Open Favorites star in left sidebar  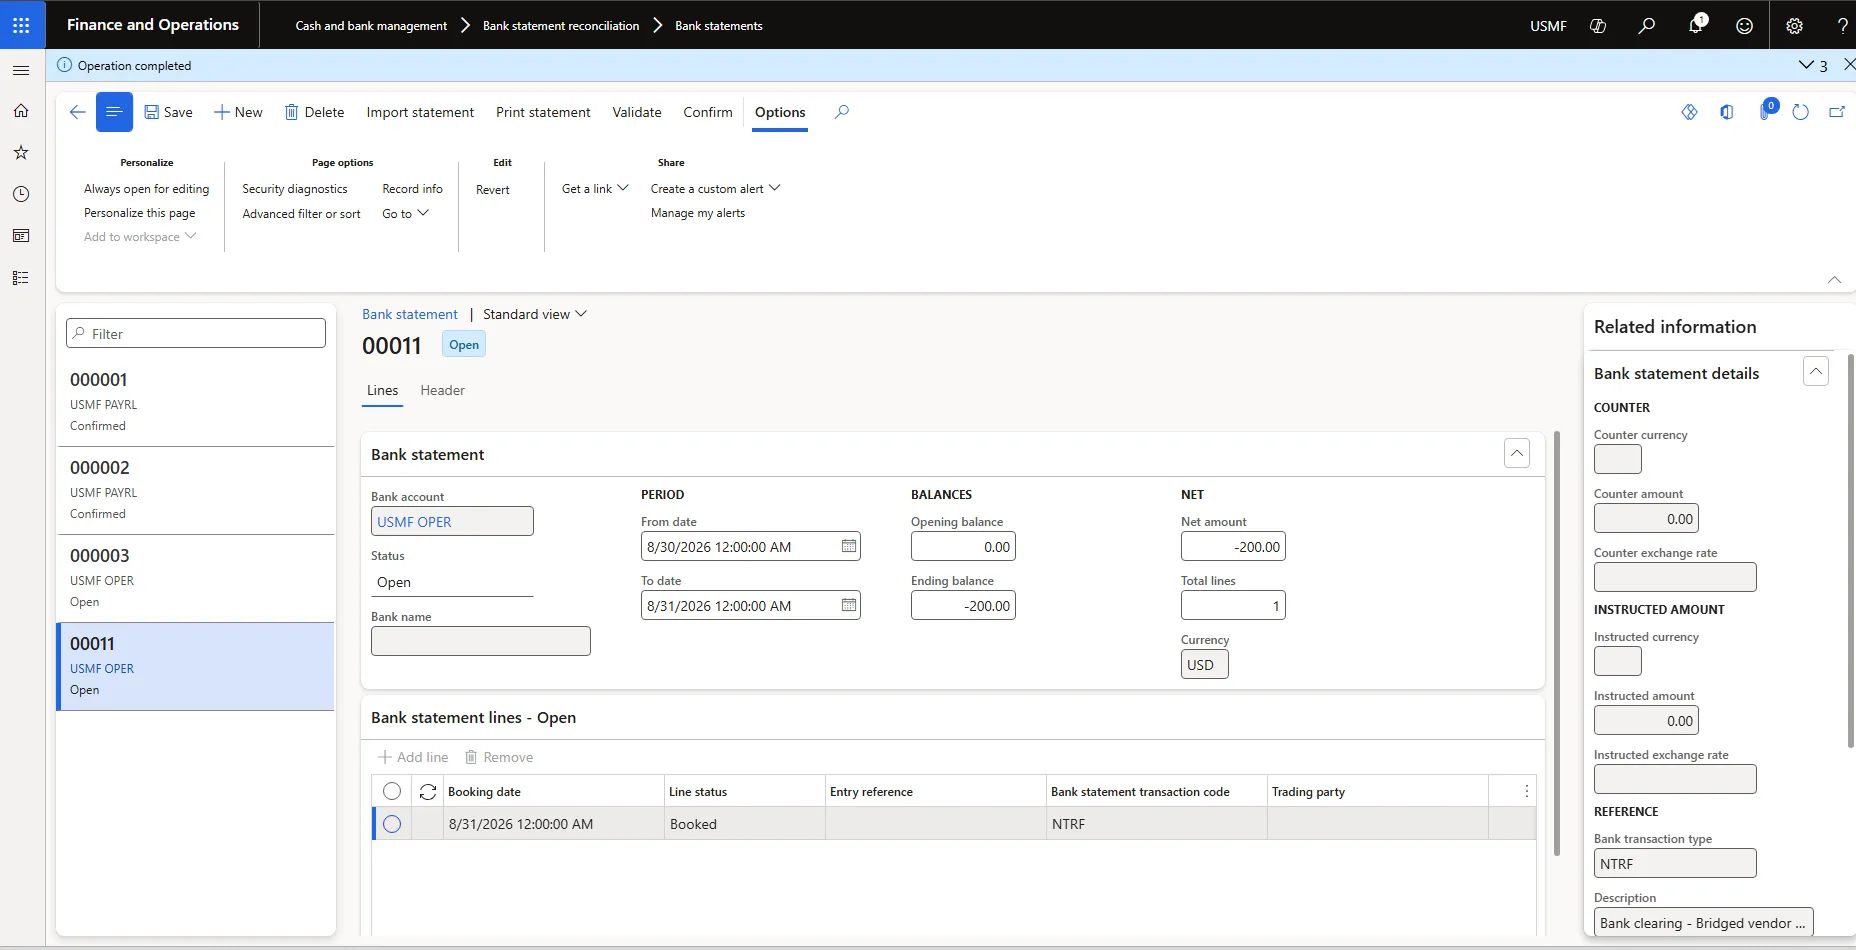(21, 153)
